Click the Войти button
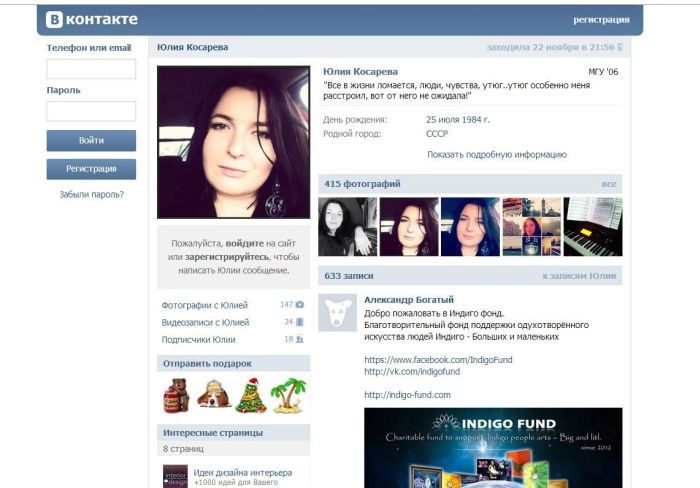 (x=91, y=140)
